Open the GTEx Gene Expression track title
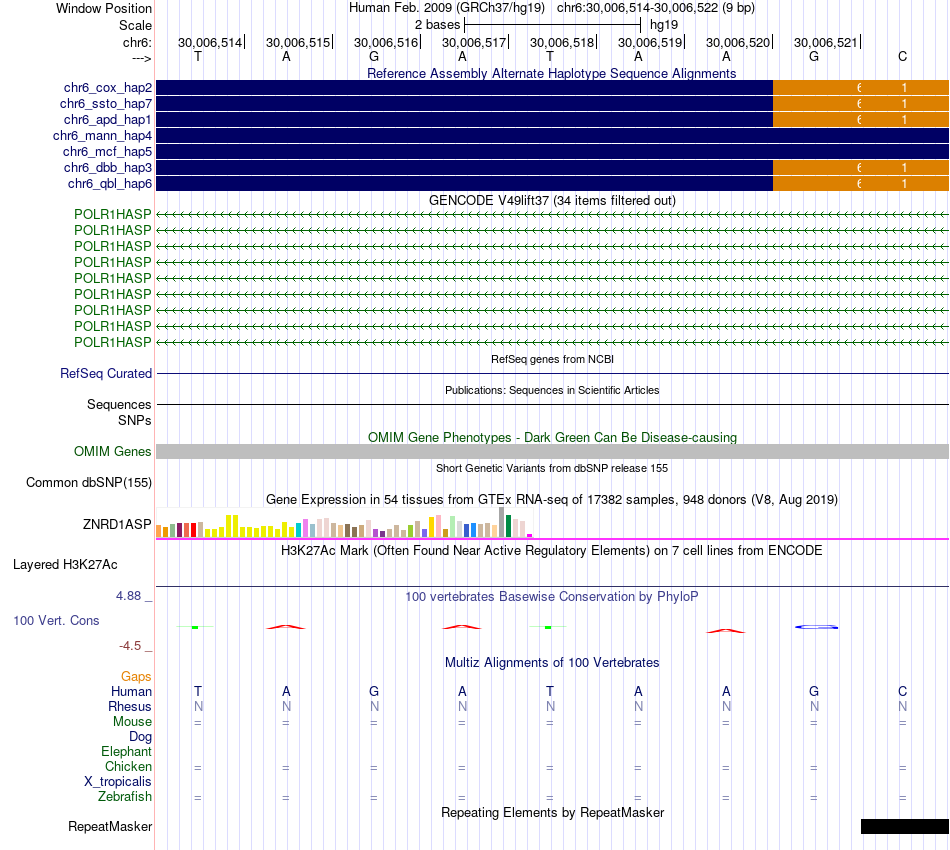The image size is (950, 850). coord(552,500)
